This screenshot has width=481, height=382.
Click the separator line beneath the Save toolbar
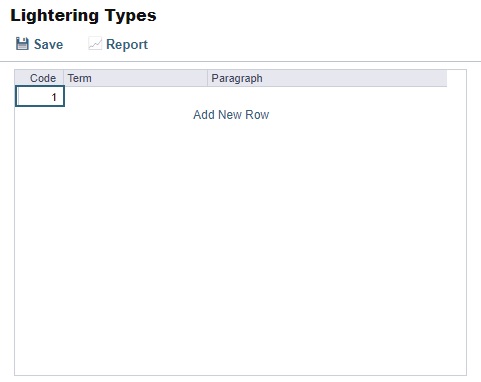click(x=240, y=62)
